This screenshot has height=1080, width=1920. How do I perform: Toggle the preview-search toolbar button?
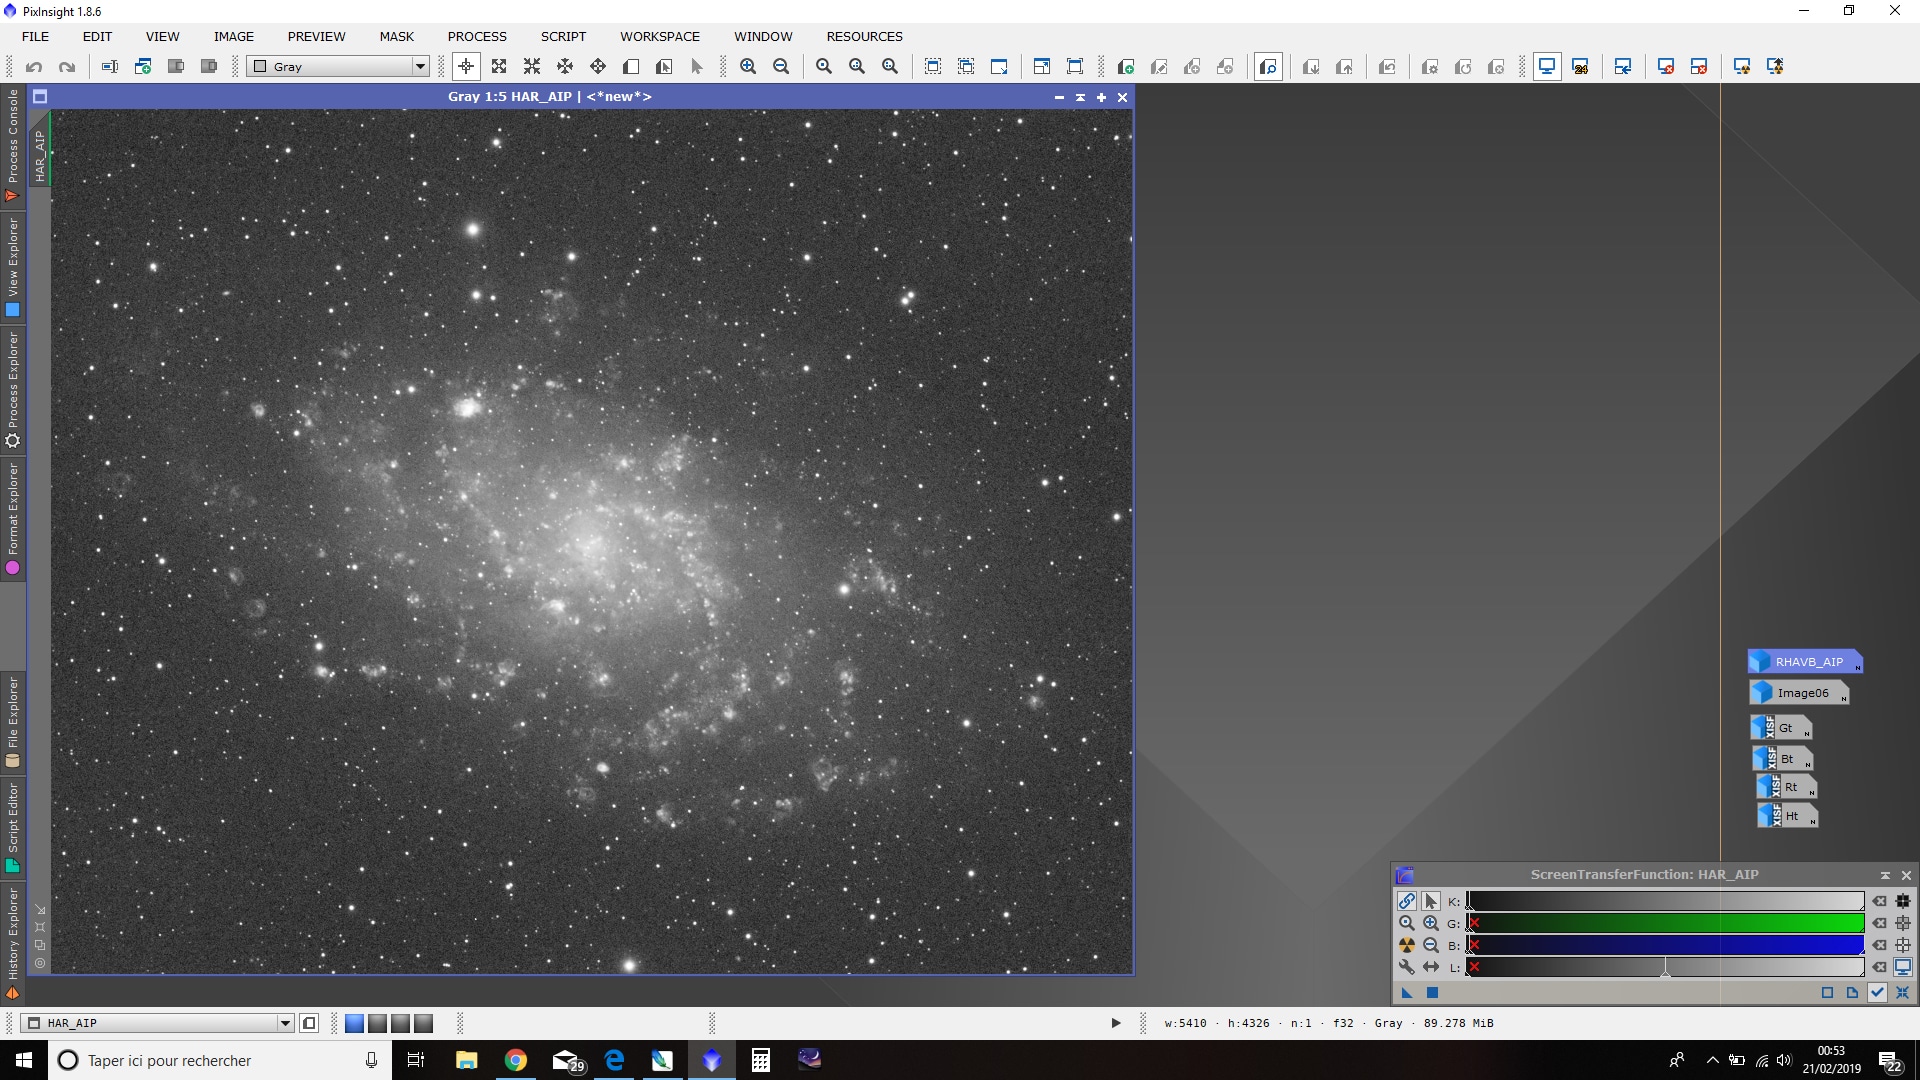1268,67
